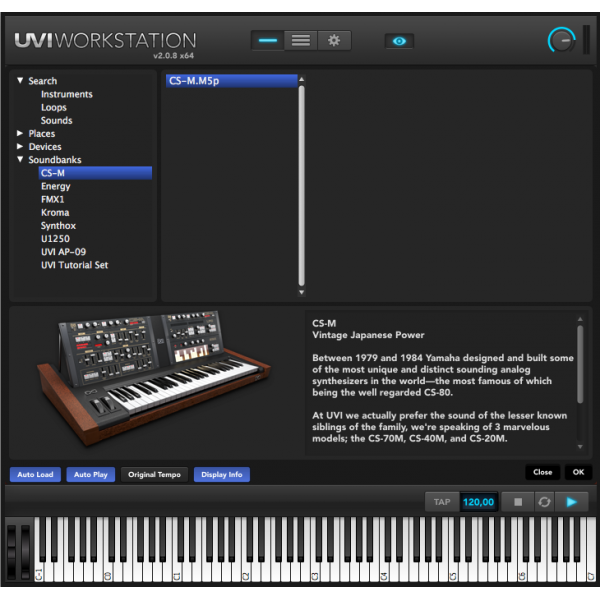Click the file list scrollbar thumb
The height and width of the screenshot is (600, 600).
(302, 186)
